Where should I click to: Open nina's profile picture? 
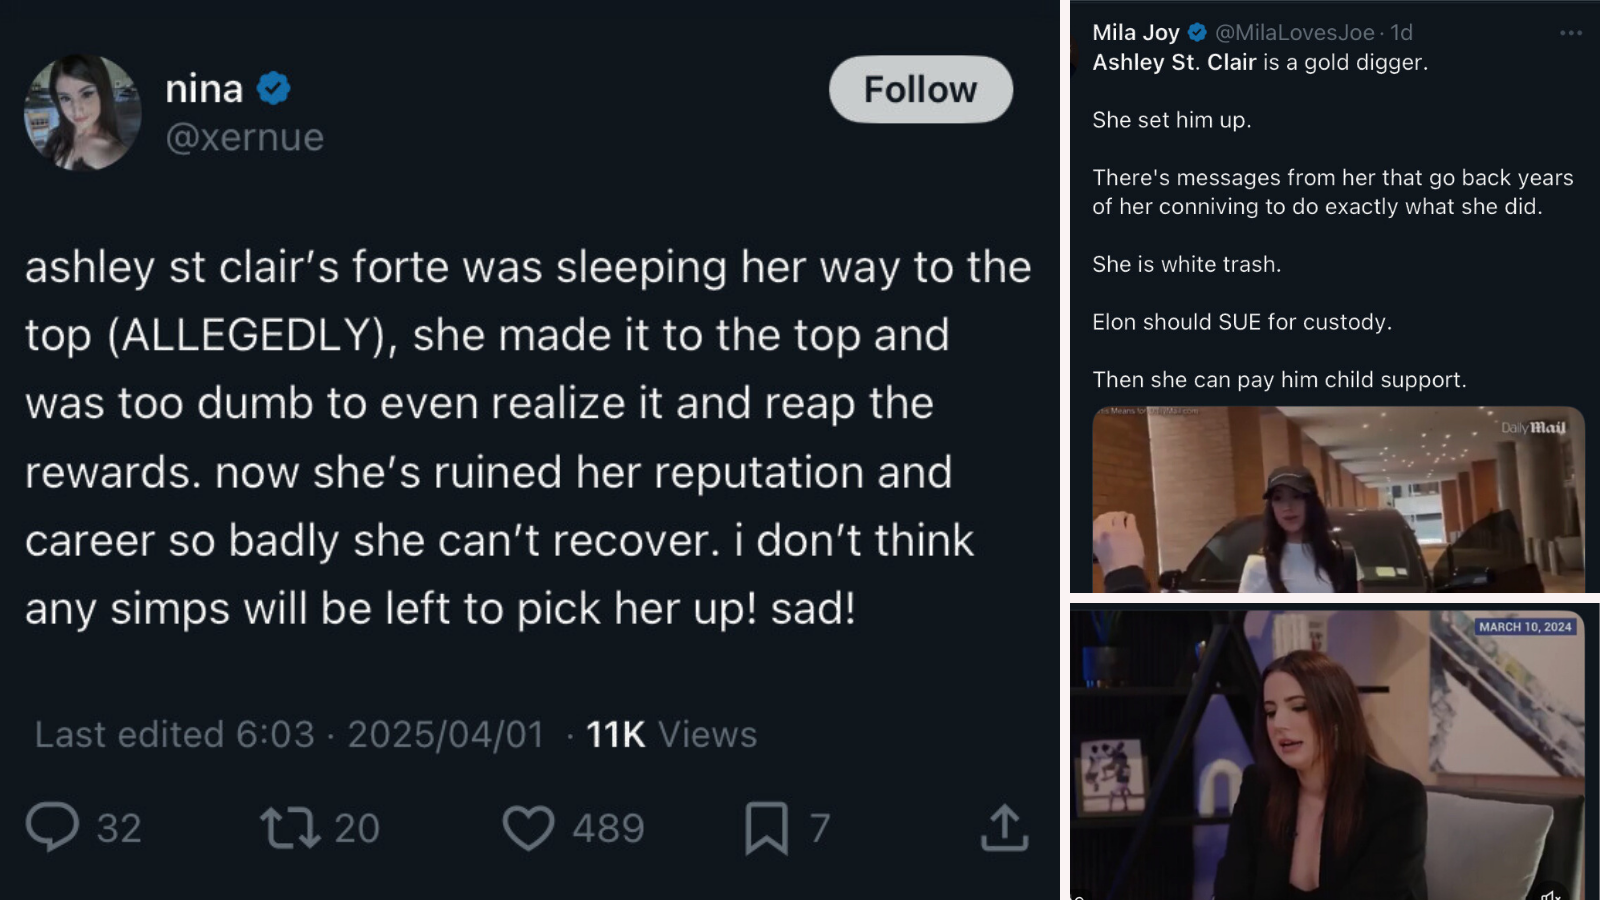82,112
